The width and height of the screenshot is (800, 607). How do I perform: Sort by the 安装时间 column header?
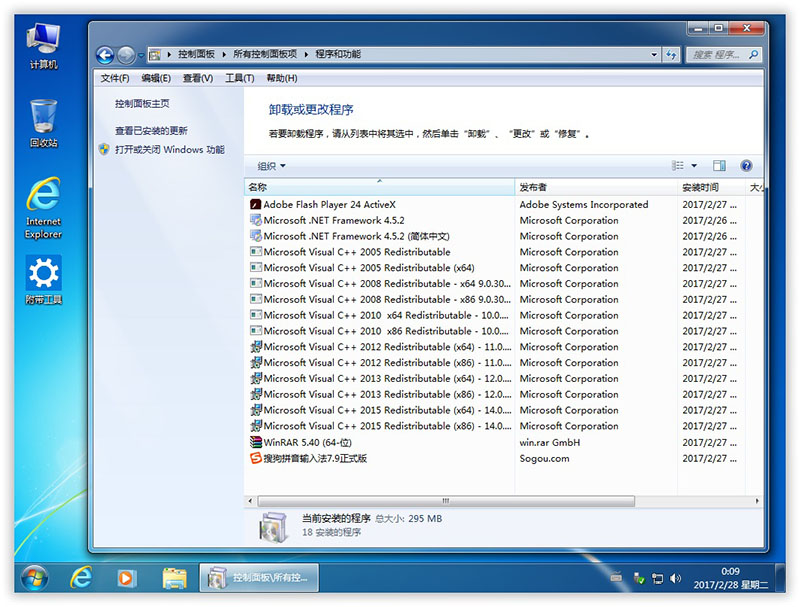tap(711, 187)
